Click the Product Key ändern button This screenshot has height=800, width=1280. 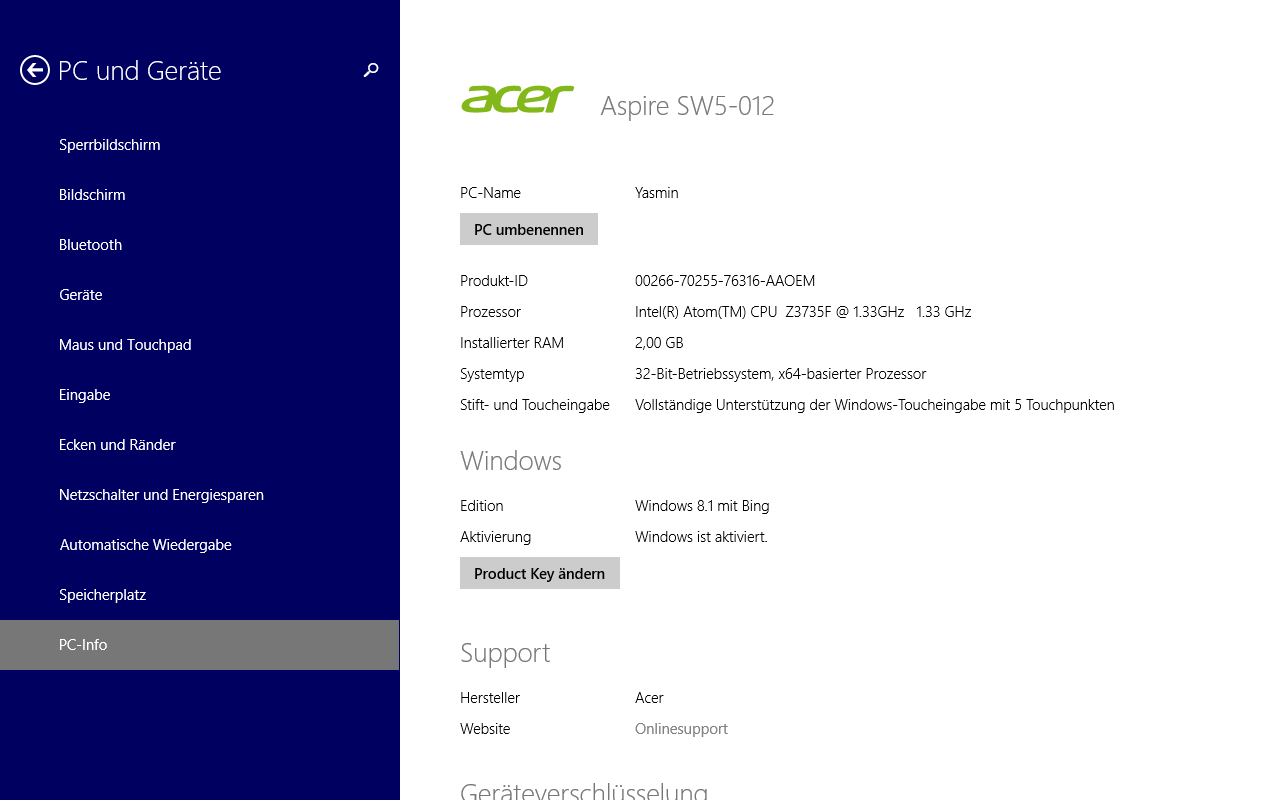click(x=540, y=573)
